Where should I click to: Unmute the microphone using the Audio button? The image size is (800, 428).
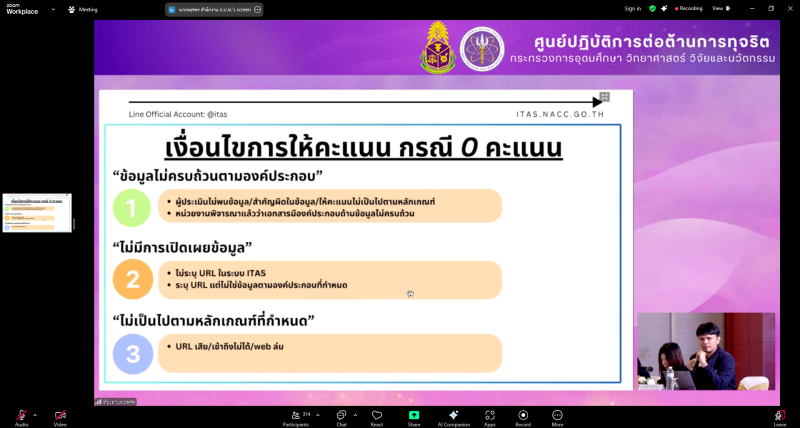[21, 415]
